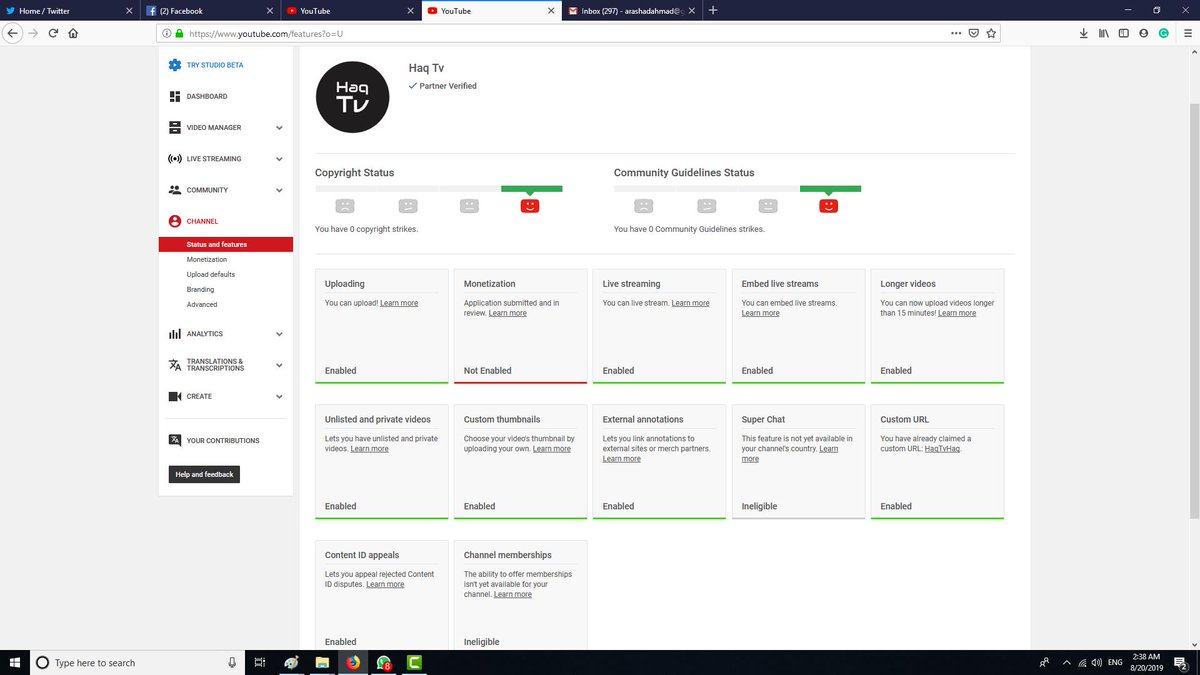Click the Channel account icon in sidebar
Image resolution: width=1200 pixels, height=675 pixels.
pos(175,221)
